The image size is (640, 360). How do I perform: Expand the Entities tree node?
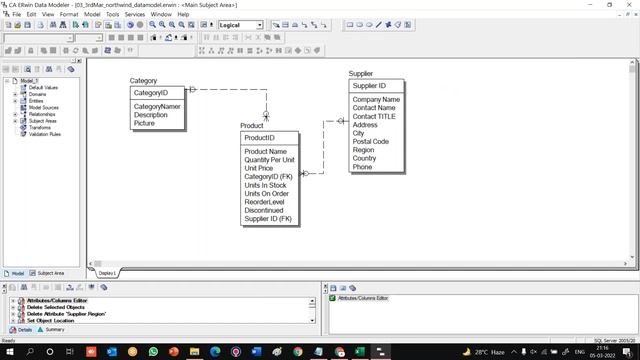click(x=16, y=101)
